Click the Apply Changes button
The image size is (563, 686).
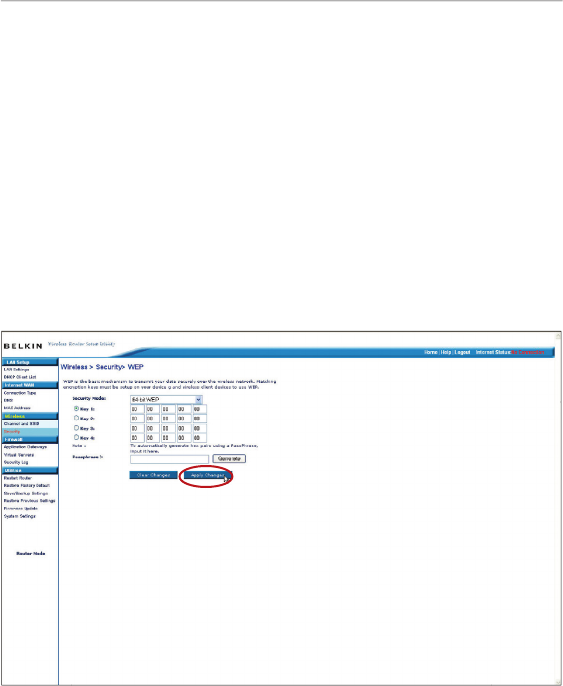207,475
